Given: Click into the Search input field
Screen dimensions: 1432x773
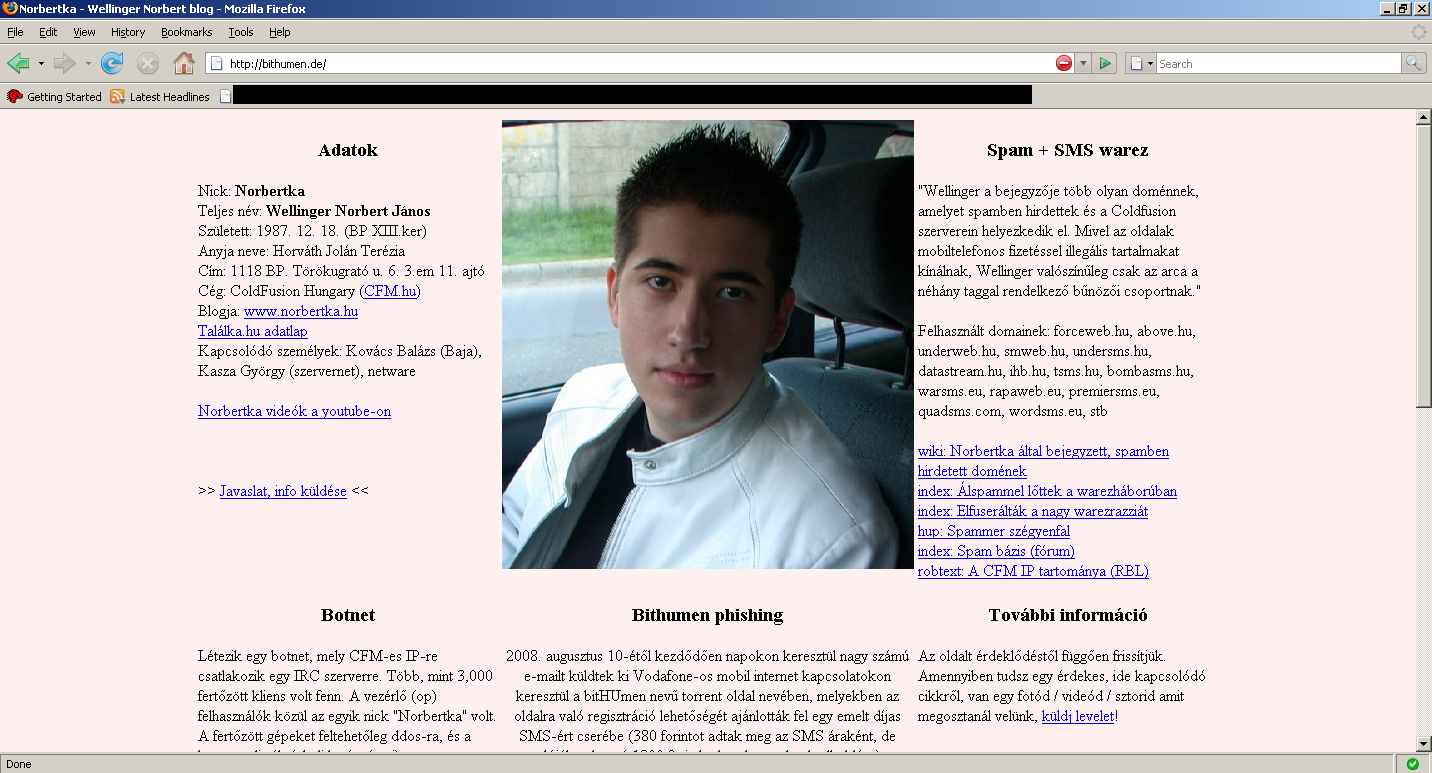Looking at the screenshot, I should (x=1277, y=64).
